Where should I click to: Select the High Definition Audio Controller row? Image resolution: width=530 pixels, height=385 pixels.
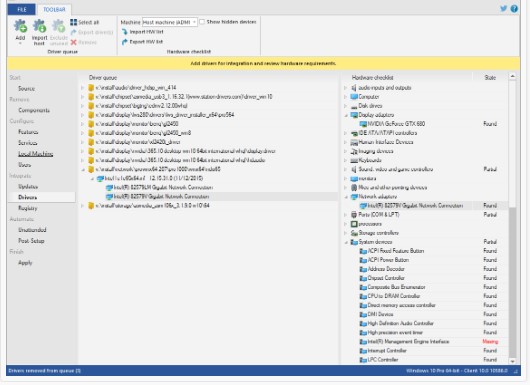[425, 323]
